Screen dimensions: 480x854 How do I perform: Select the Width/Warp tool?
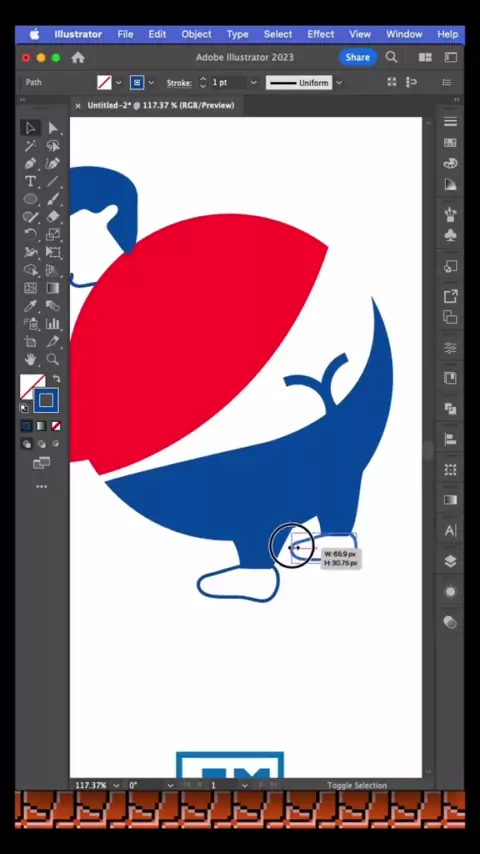31,252
